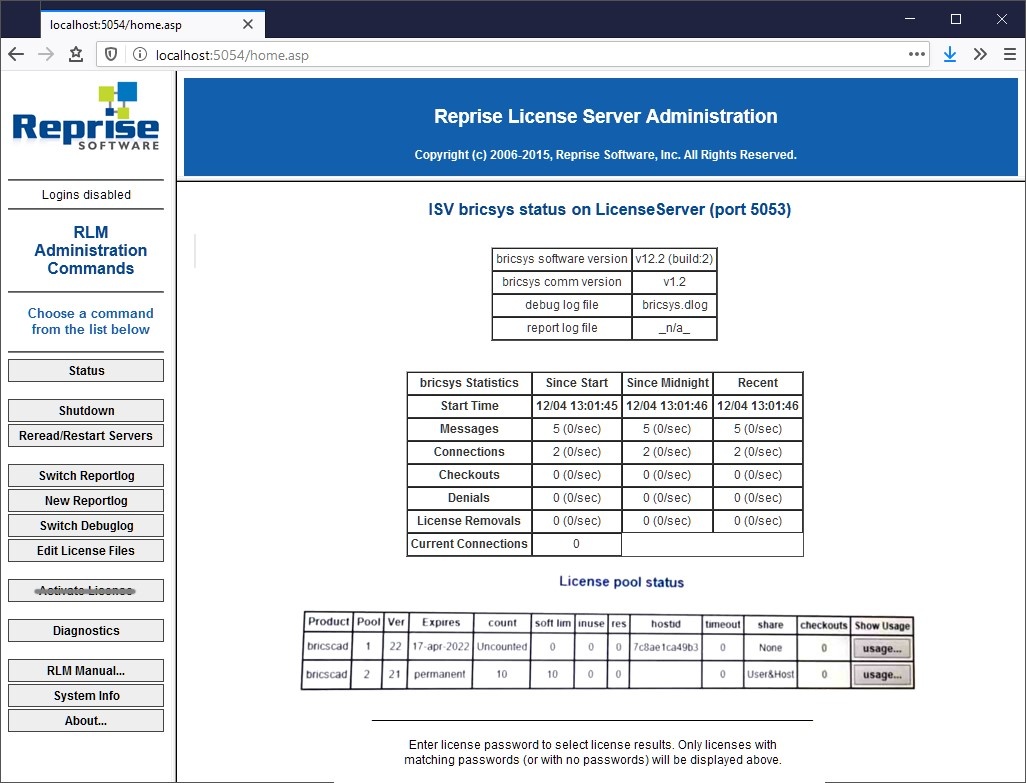This screenshot has height=783, width=1026.
Task: Click Switch Debuglog
Action: [x=86, y=525]
